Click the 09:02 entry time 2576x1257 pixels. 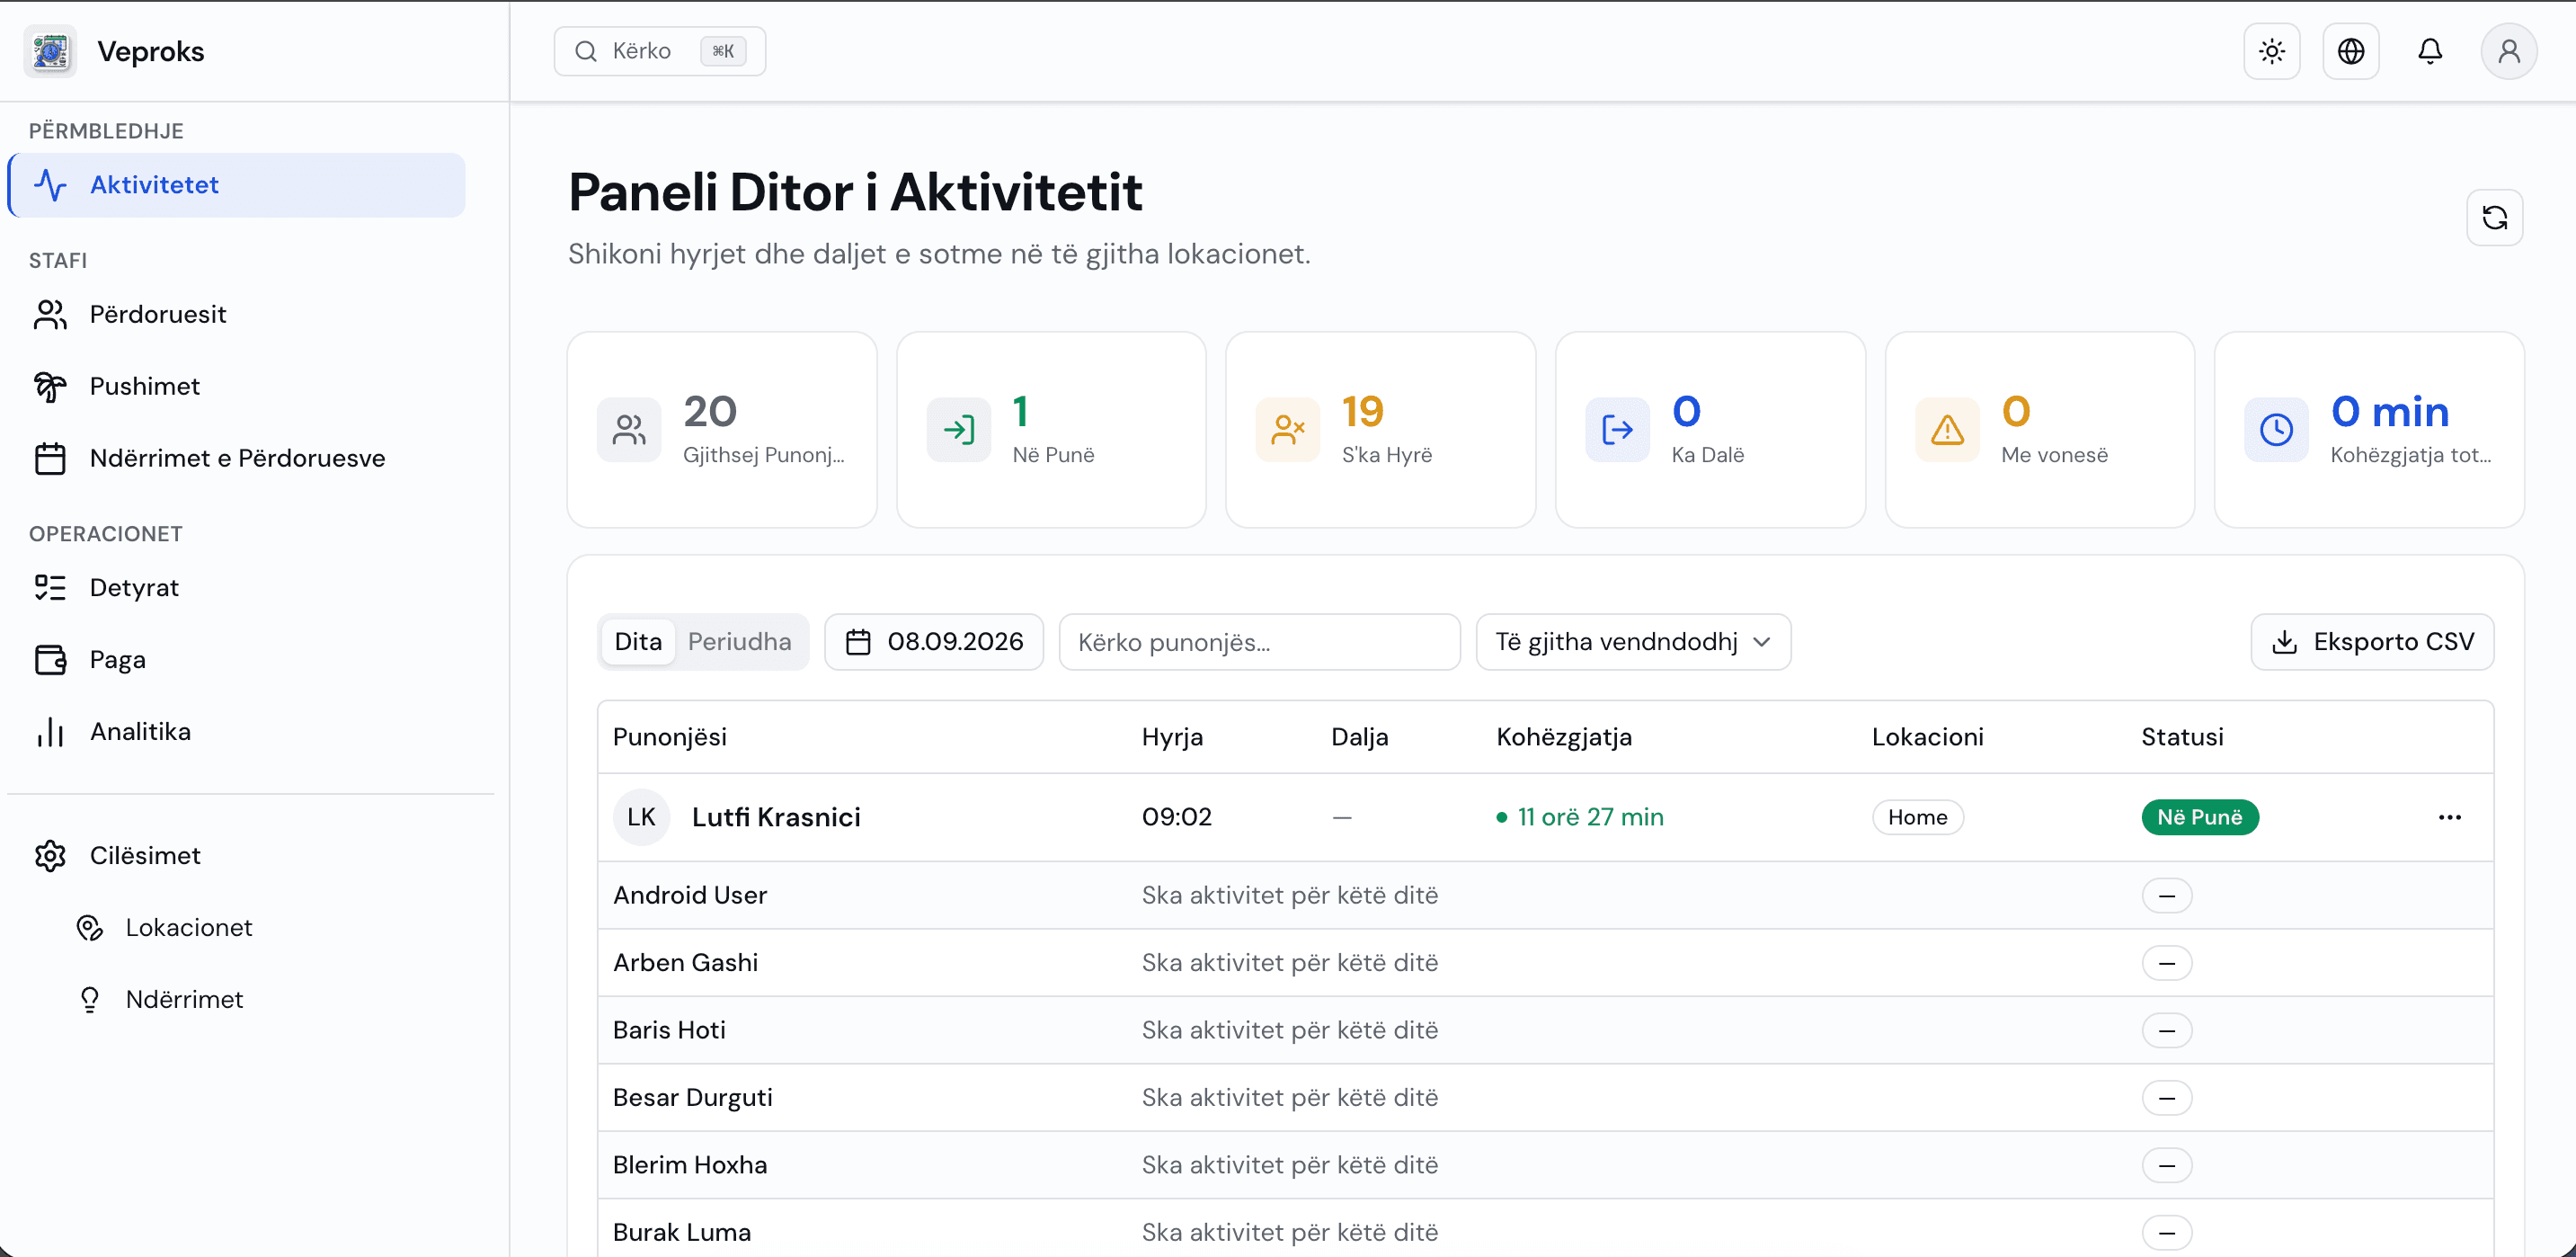[1177, 817]
